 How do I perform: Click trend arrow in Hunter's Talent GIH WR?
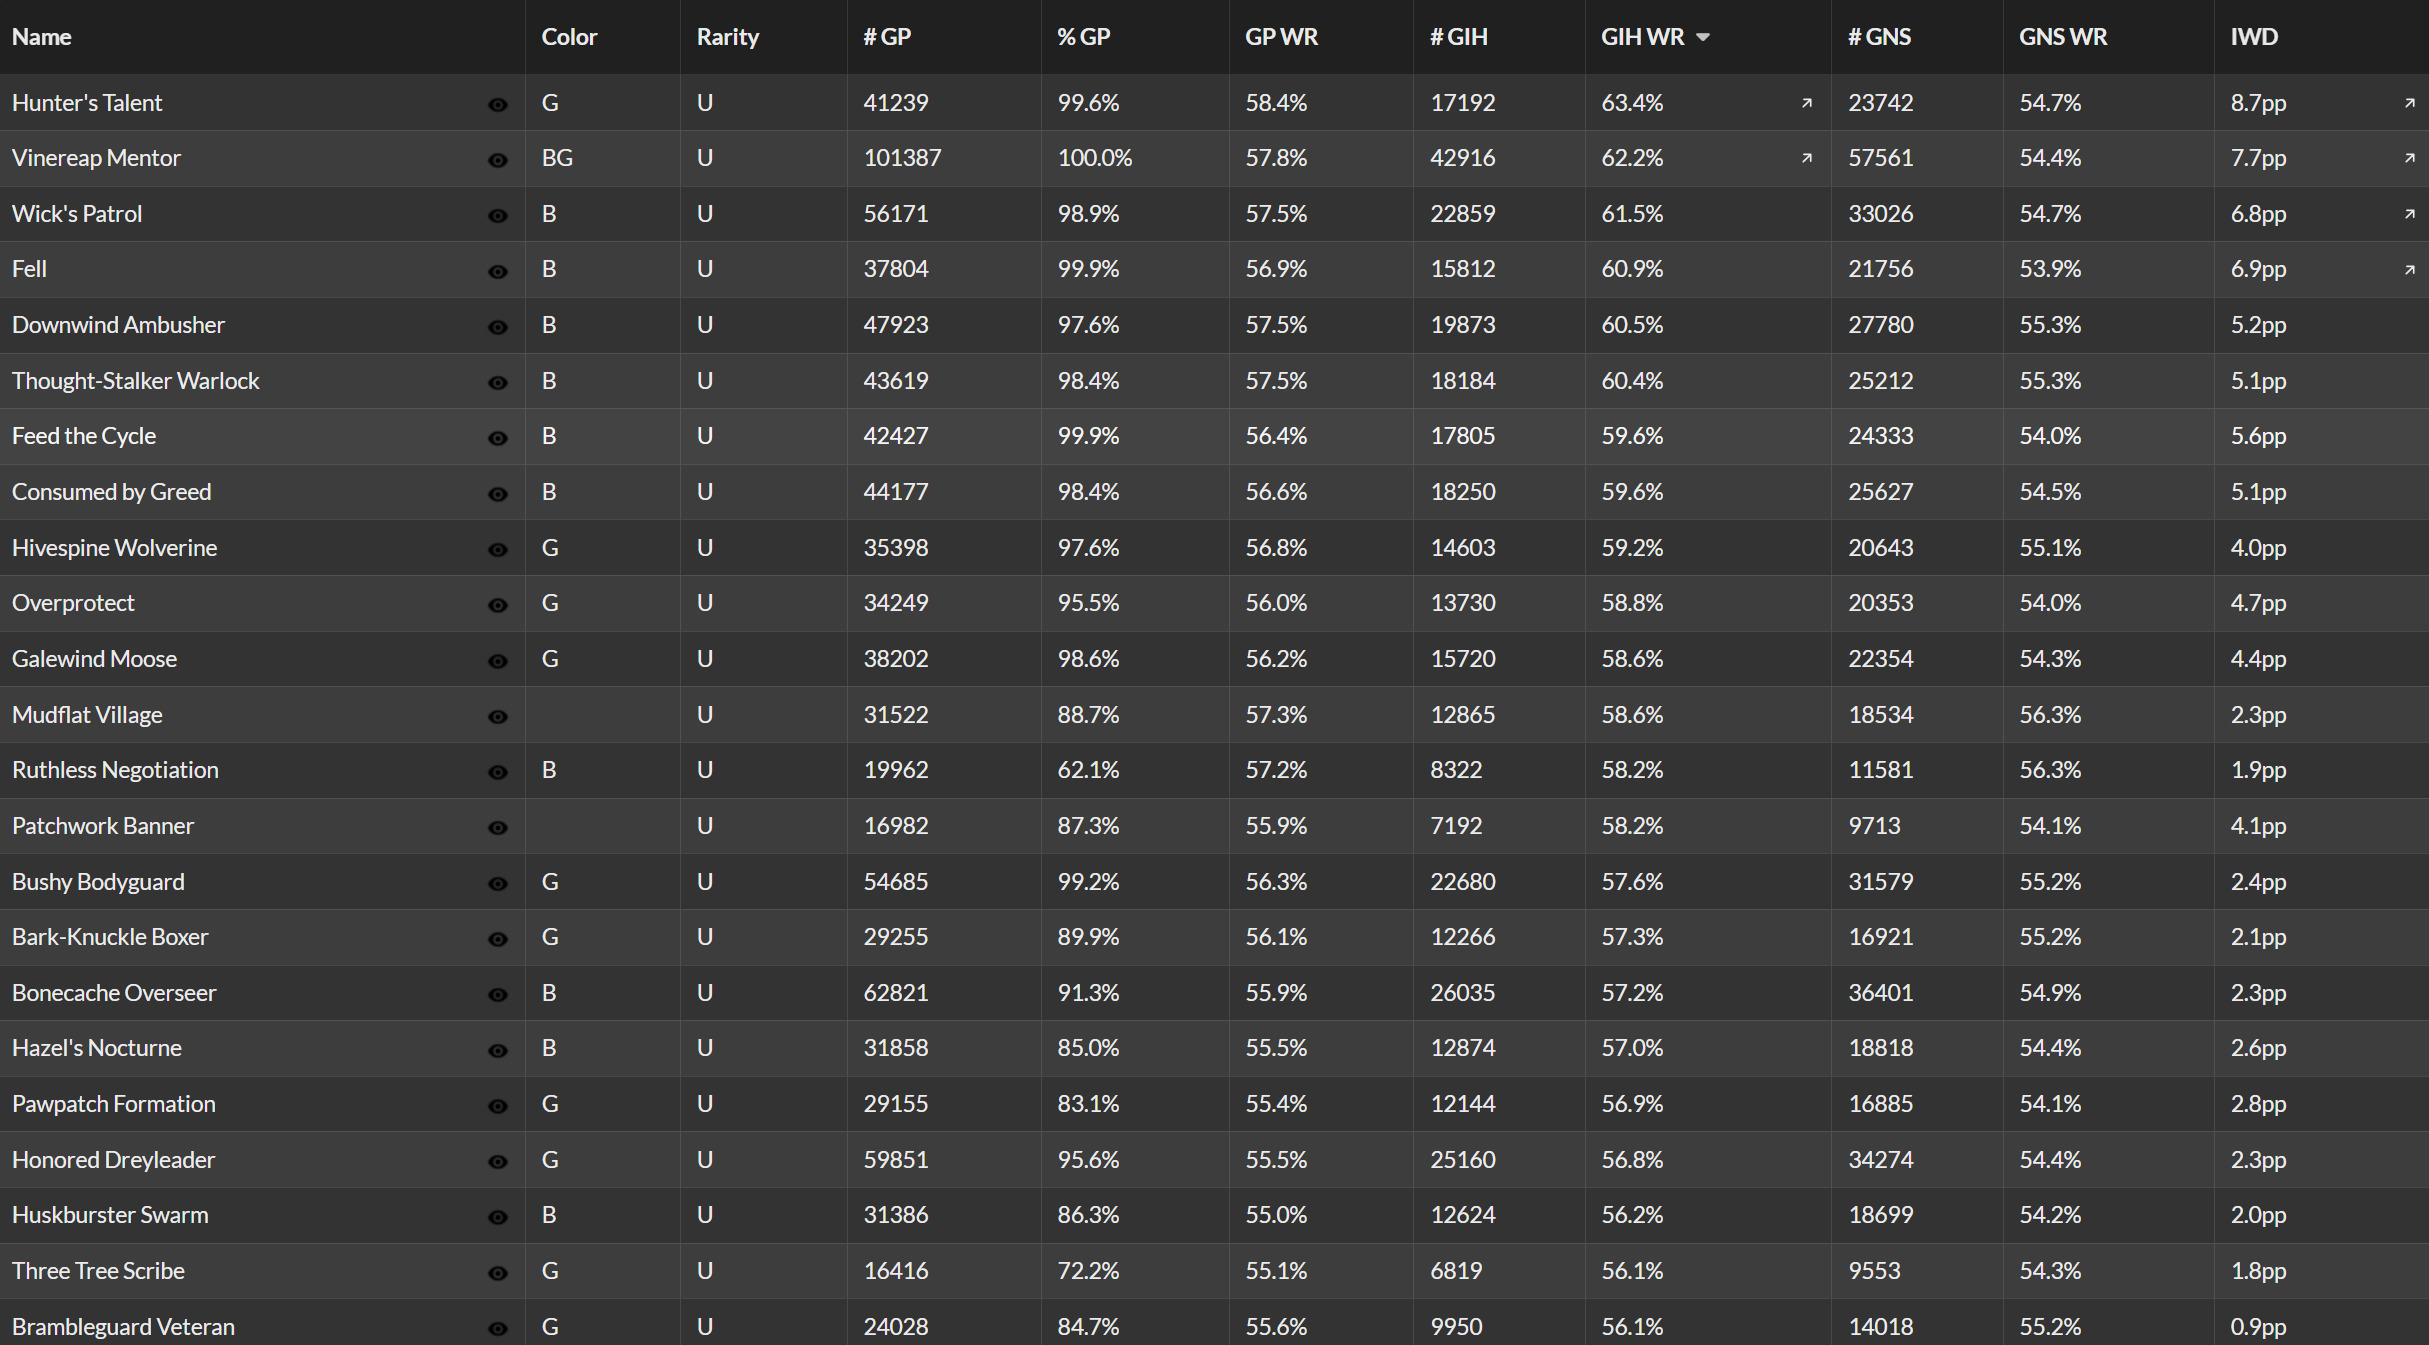(x=1806, y=103)
